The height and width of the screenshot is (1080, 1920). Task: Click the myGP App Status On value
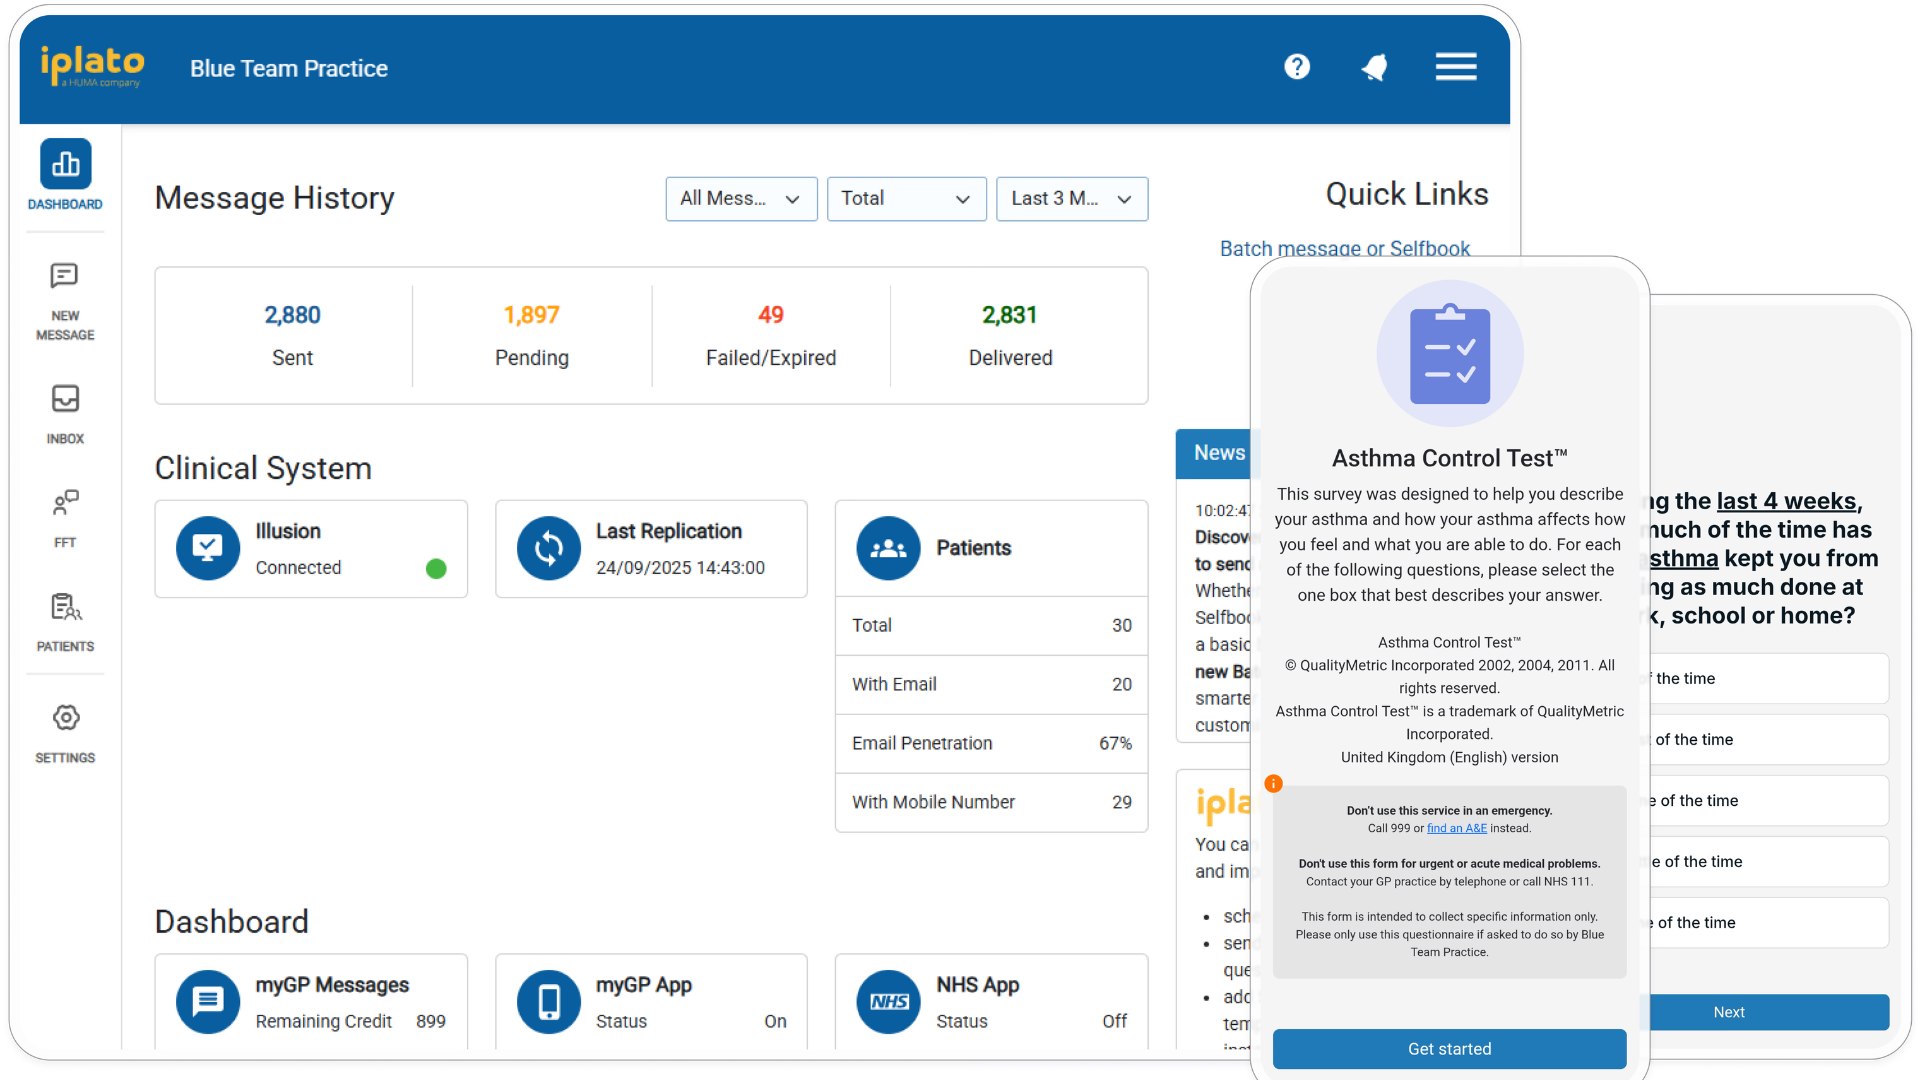[x=775, y=1021]
